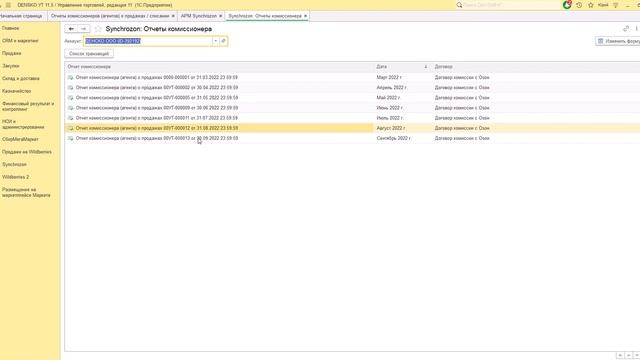The width and height of the screenshot is (640, 360).
Task: Open the Склад и доставка section
Action: click(x=21, y=78)
